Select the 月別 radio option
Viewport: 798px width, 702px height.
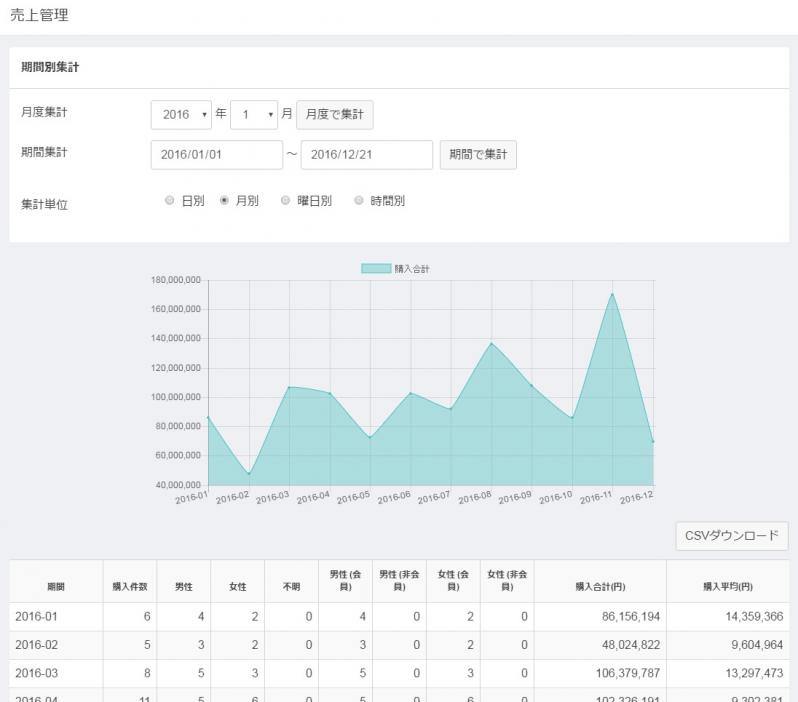[x=224, y=200]
